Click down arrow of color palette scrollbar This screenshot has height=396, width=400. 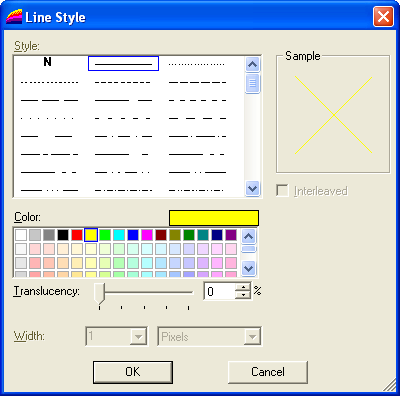(x=249, y=268)
